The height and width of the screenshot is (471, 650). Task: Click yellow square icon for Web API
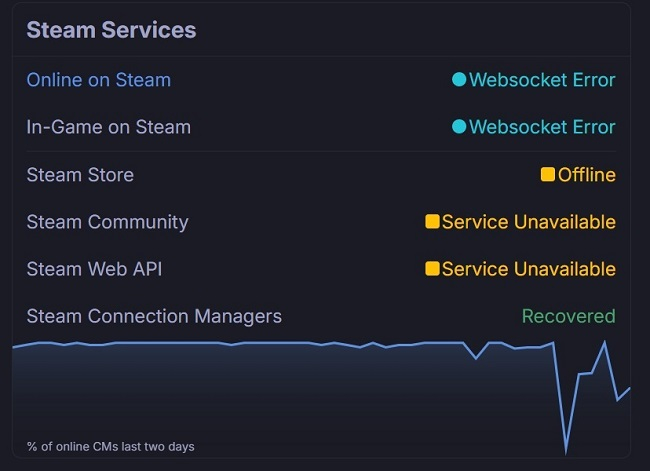432,269
